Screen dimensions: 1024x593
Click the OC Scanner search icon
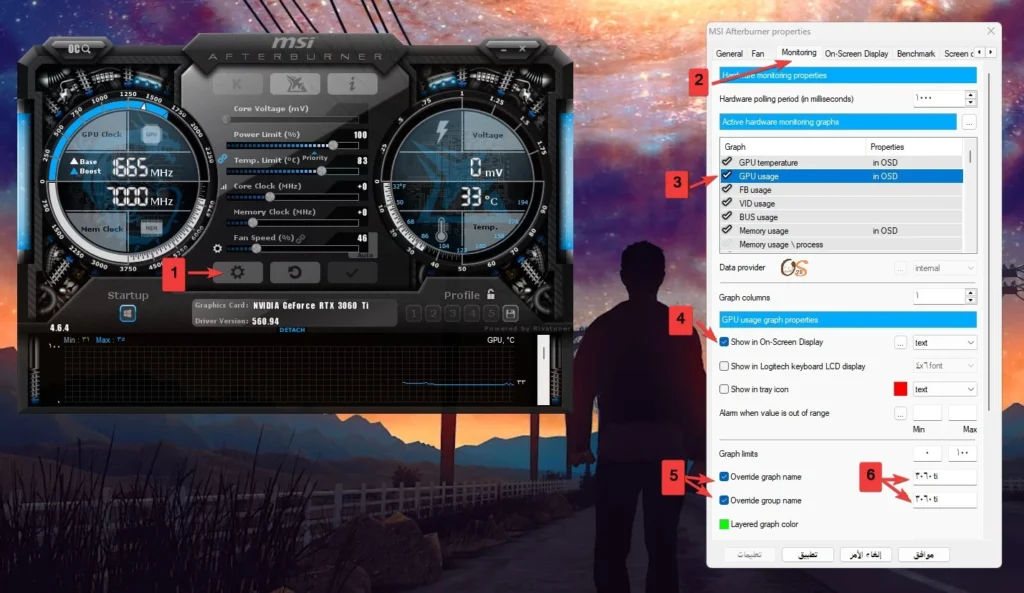point(80,48)
